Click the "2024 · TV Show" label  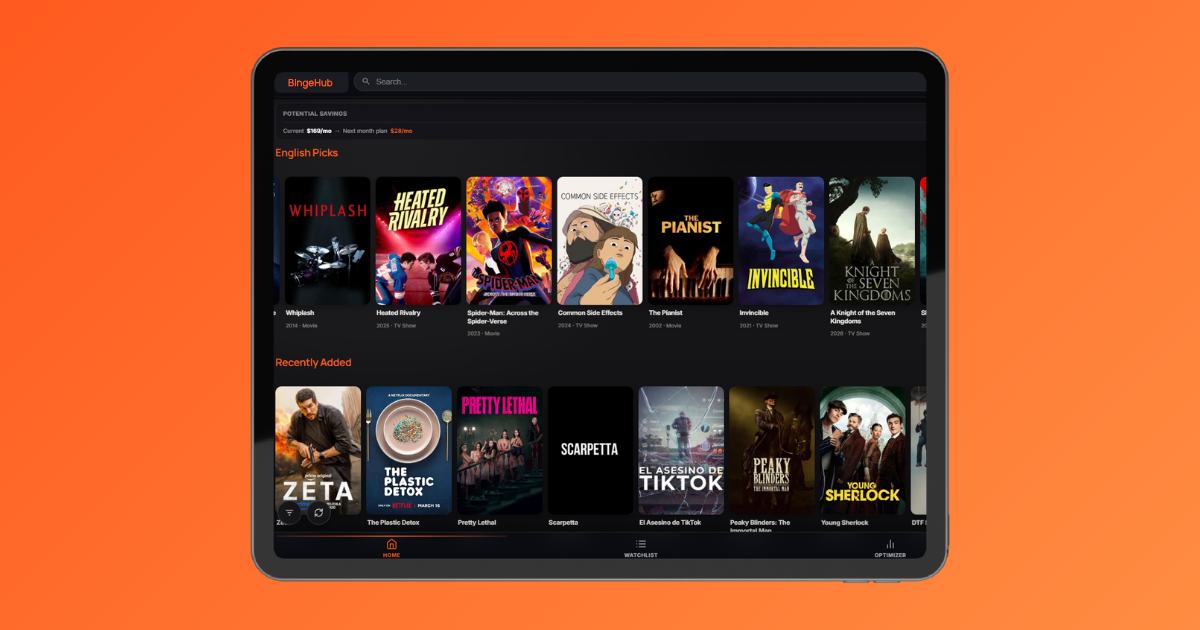[577, 325]
